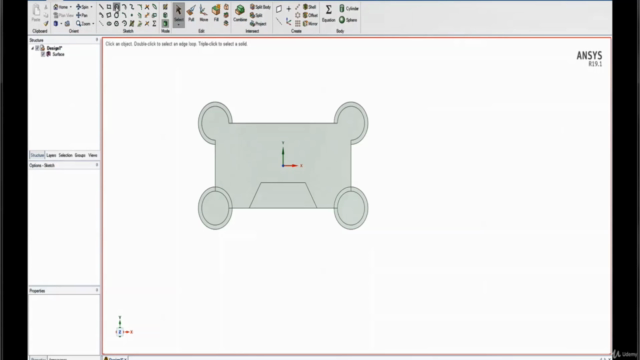The height and width of the screenshot is (360, 640).
Task: Click the Axis origin tool in Create
Action: point(289,21)
